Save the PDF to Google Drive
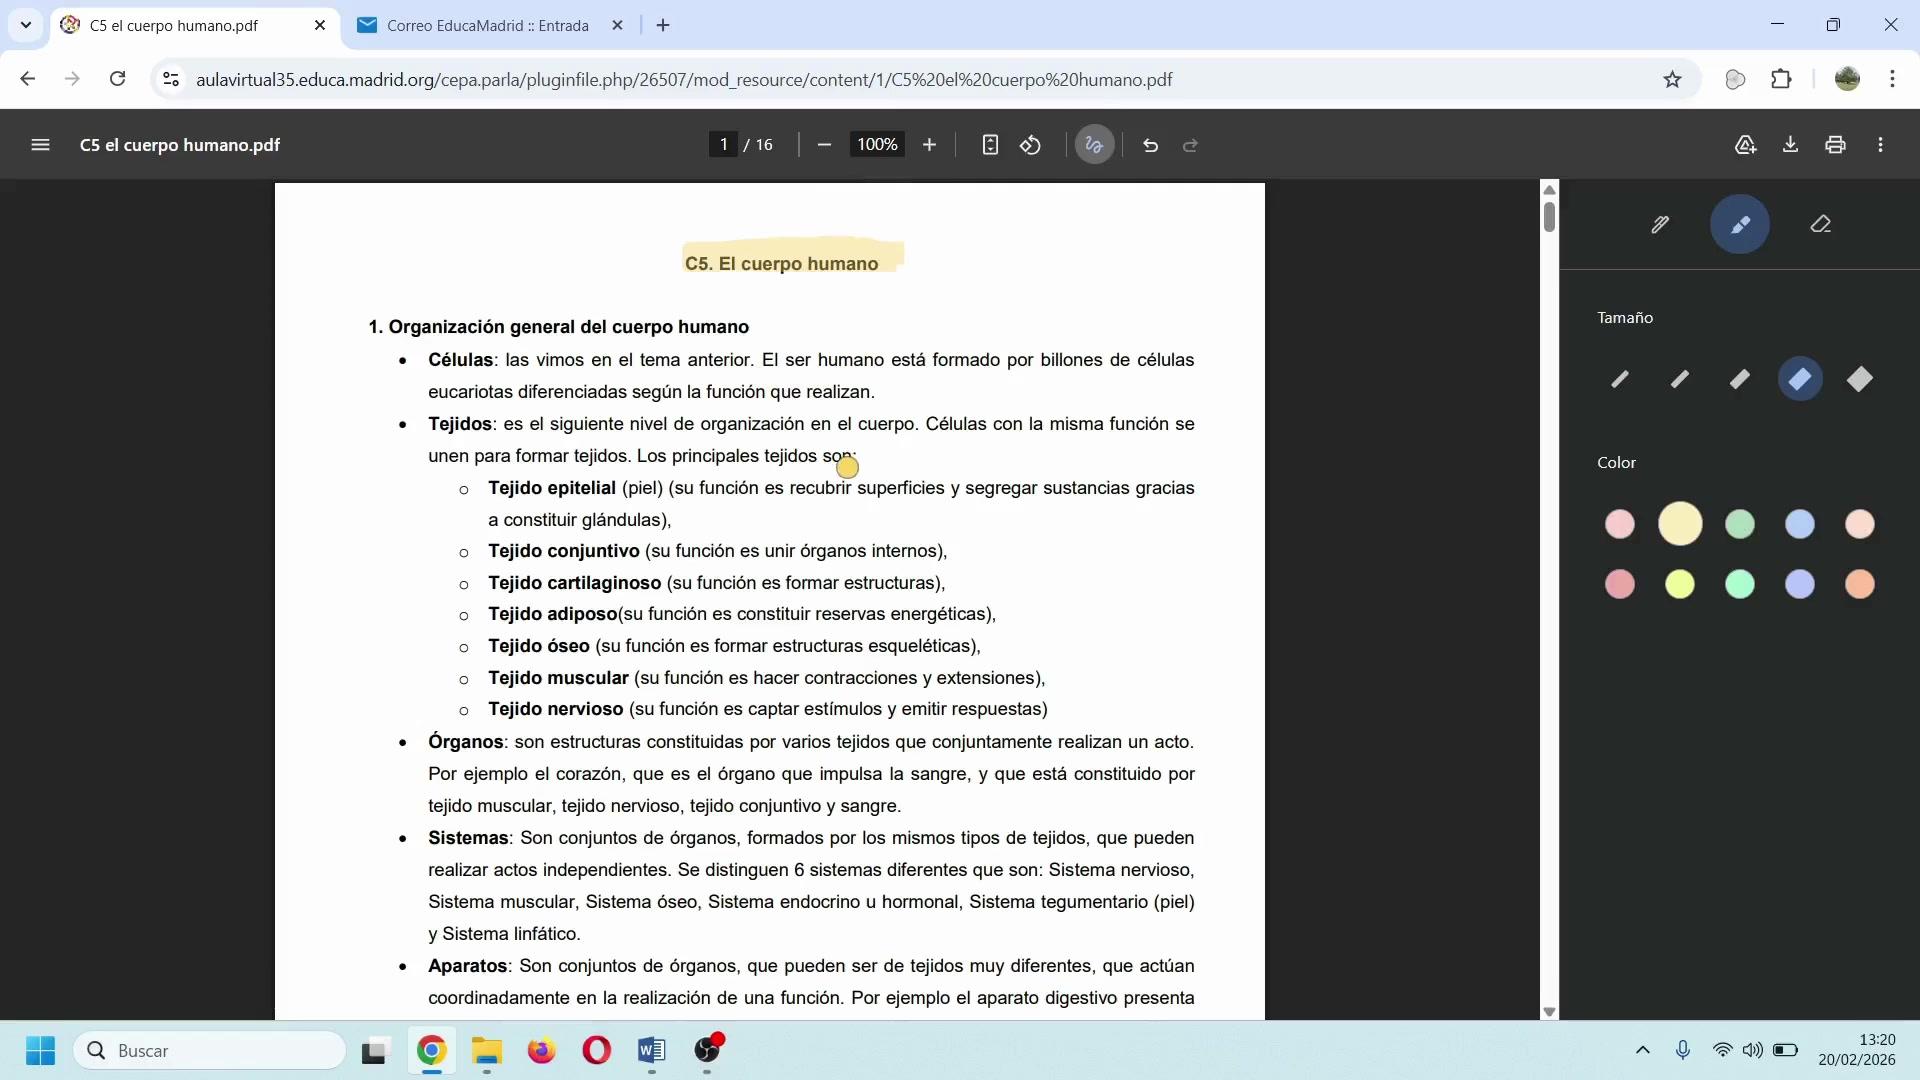Viewport: 1920px width, 1080px height. pyautogui.click(x=1745, y=145)
